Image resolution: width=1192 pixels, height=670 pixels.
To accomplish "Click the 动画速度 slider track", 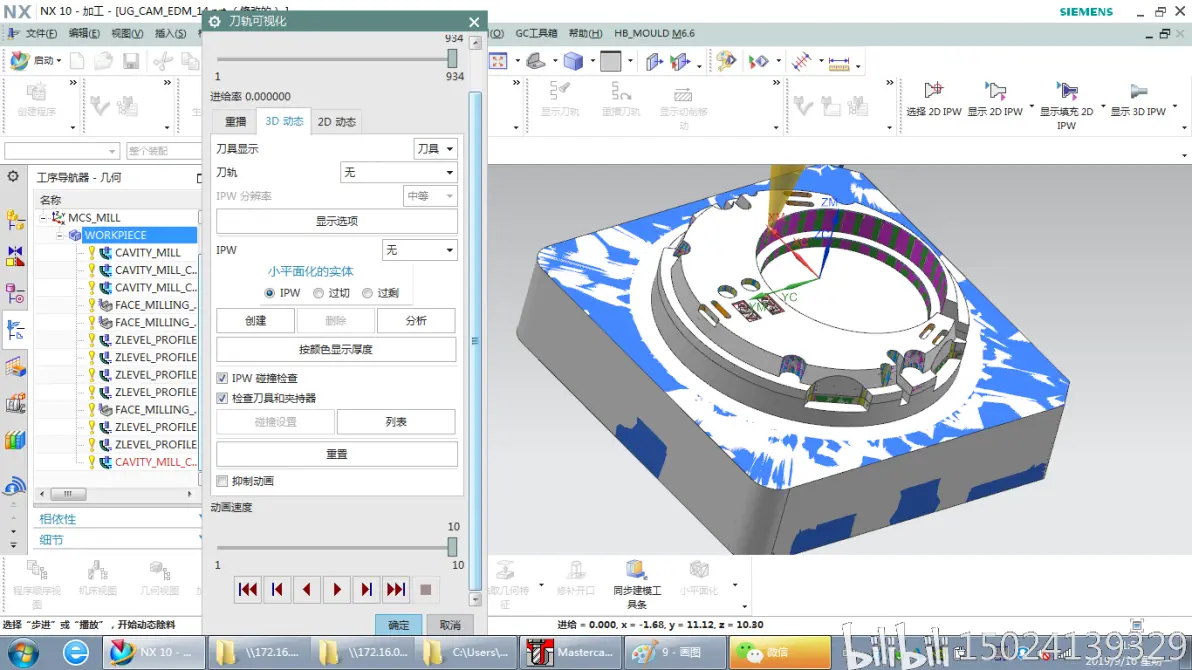I will [x=337, y=547].
